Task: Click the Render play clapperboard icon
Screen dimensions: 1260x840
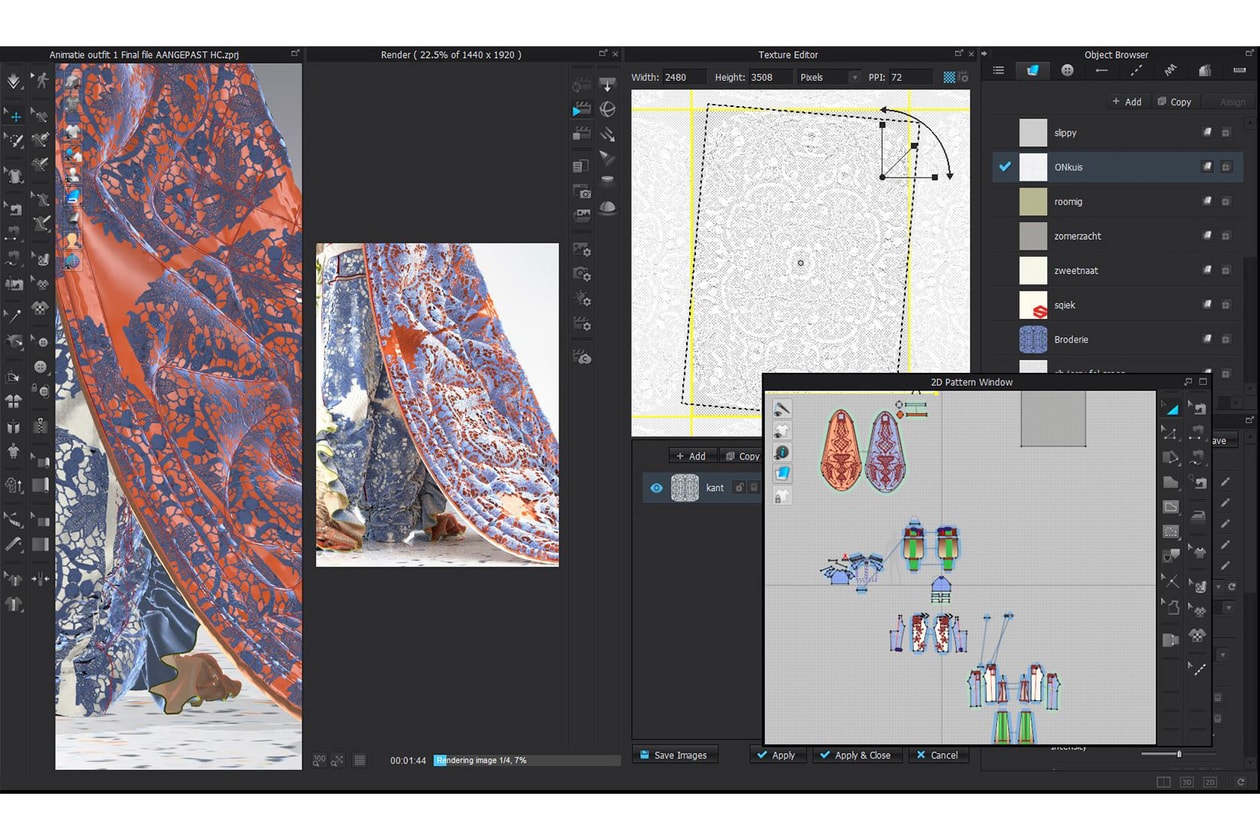Action: tap(581, 109)
